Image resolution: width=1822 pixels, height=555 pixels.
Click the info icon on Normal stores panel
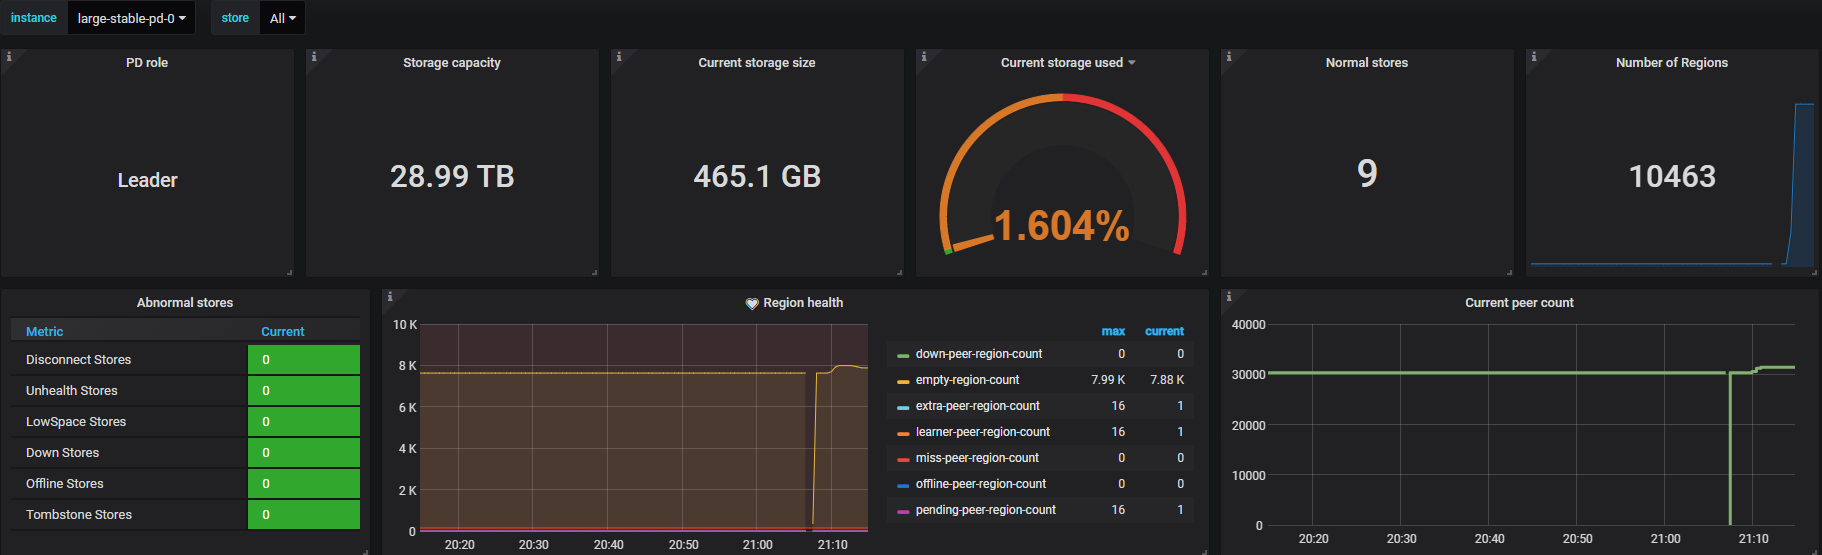click(1229, 57)
